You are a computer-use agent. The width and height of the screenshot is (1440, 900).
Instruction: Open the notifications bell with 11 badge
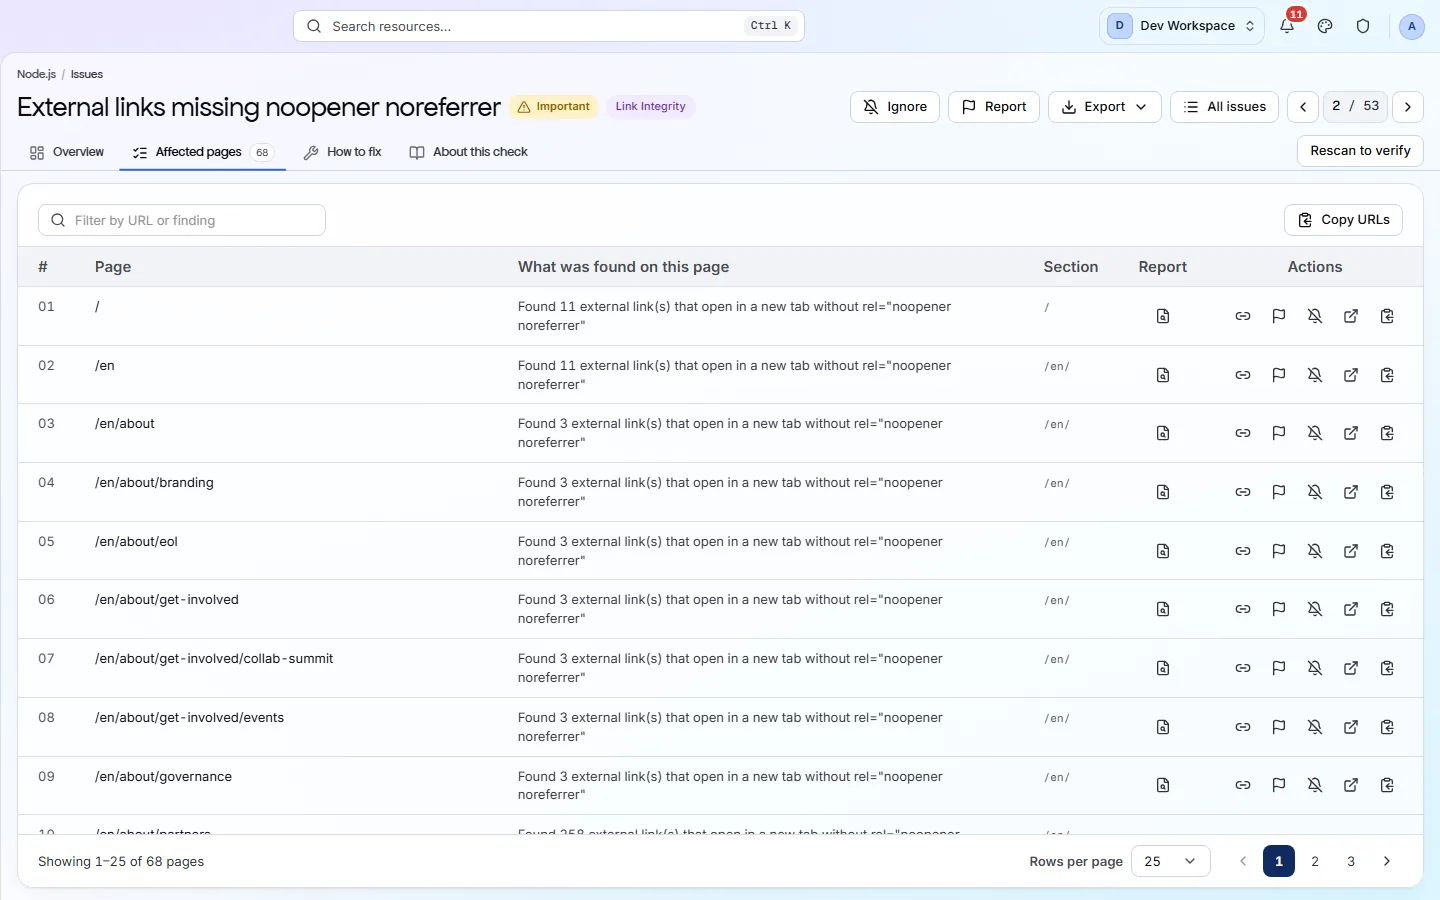pos(1287,26)
